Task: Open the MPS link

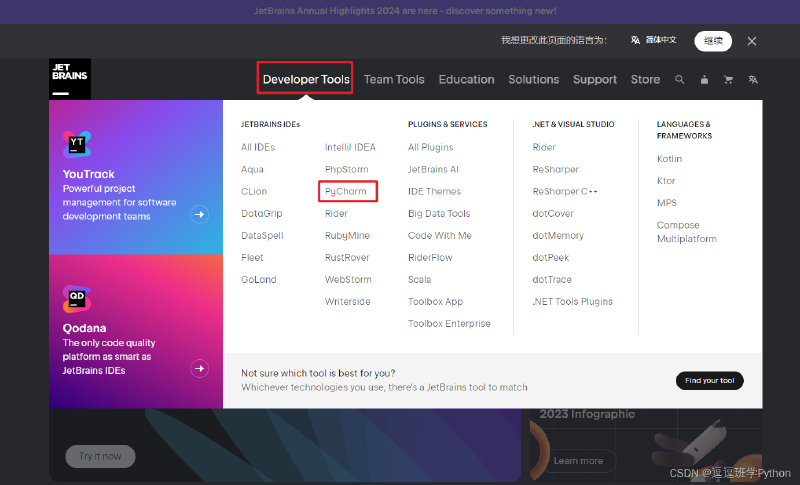Action: [x=666, y=202]
